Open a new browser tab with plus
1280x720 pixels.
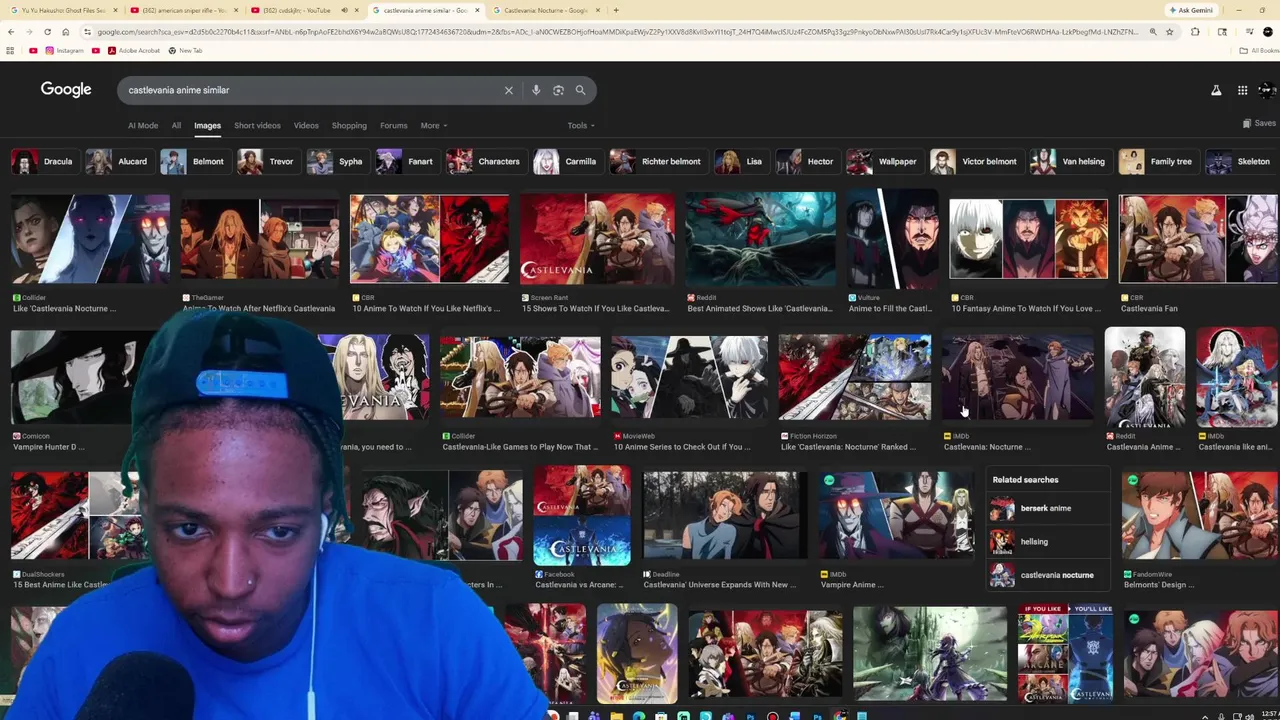click(x=615, y=10)
